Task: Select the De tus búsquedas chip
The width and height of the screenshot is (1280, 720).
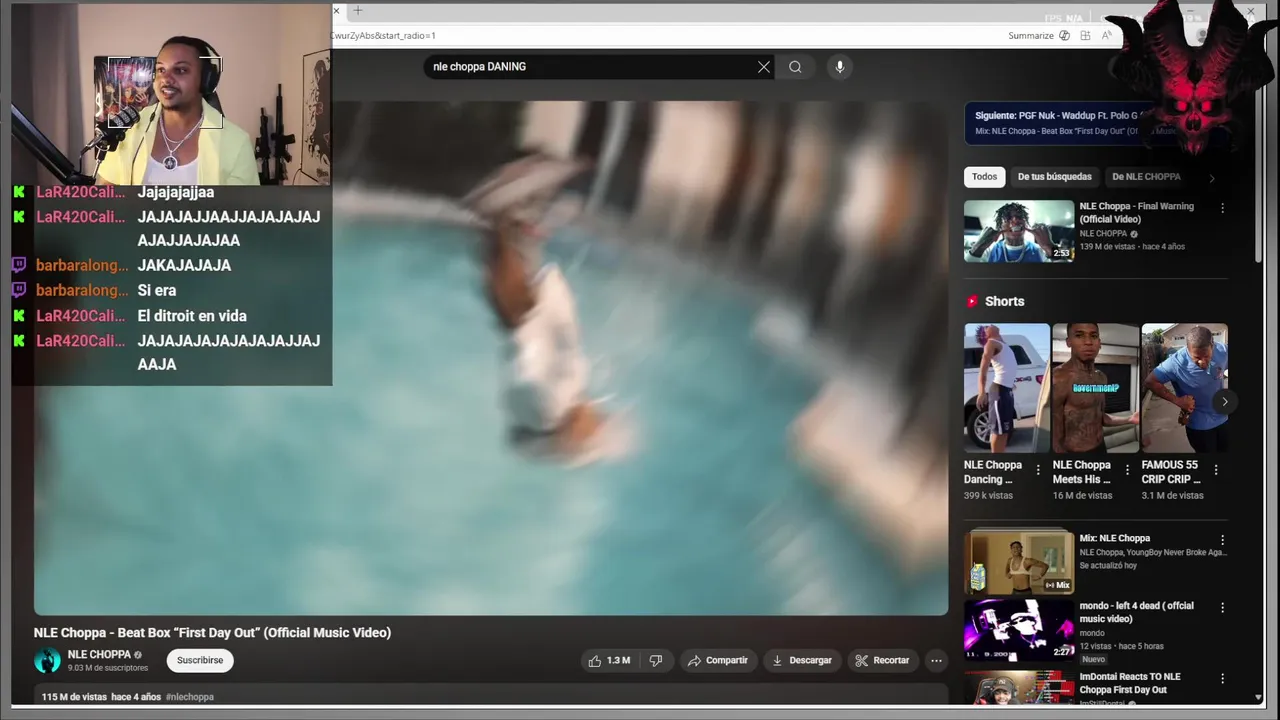Action: 1055,177
